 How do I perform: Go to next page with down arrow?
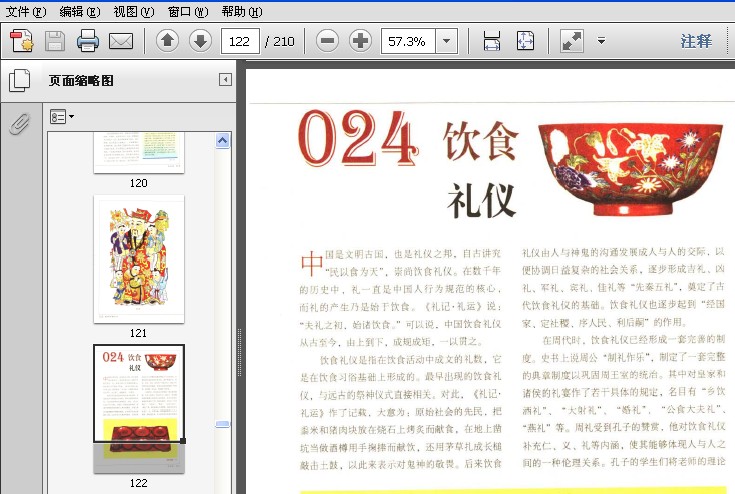click(200, 41)
